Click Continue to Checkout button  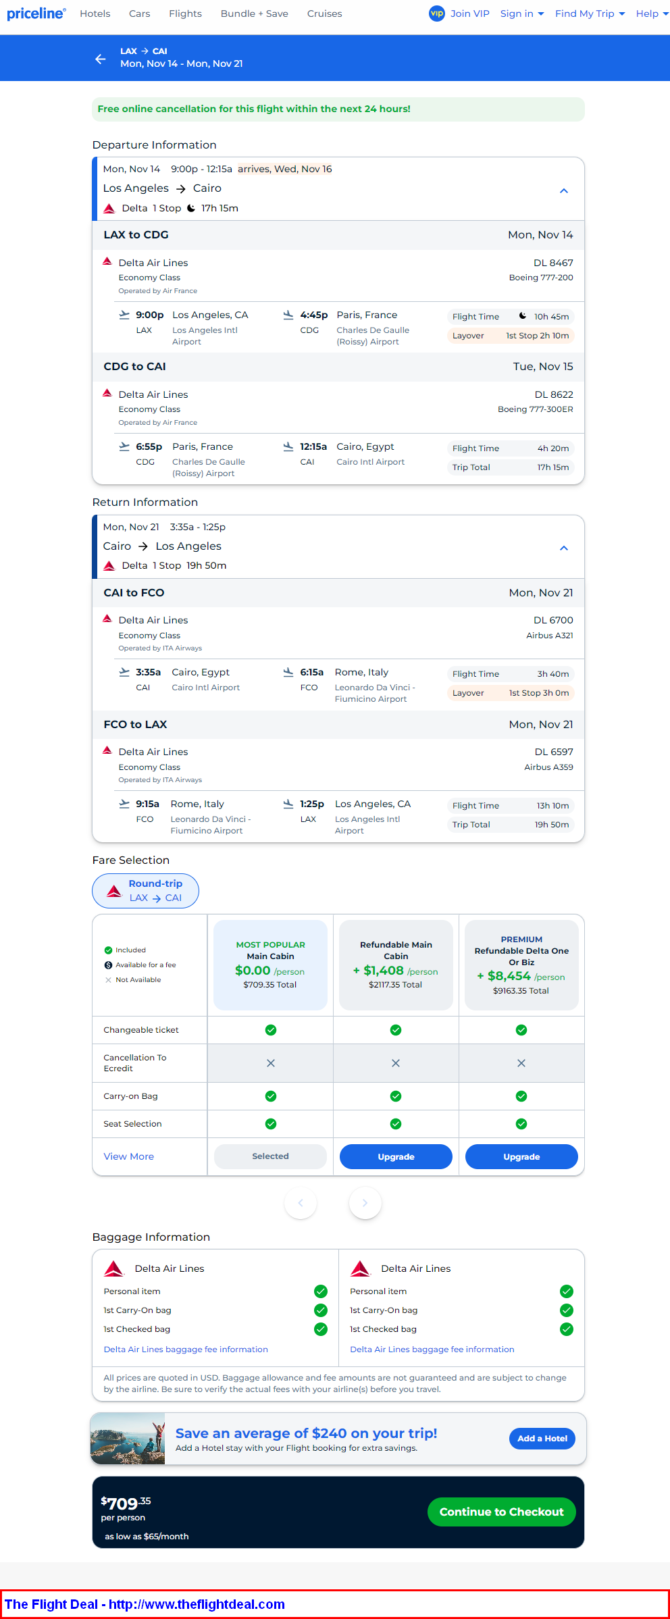[x=501, y=1511]
